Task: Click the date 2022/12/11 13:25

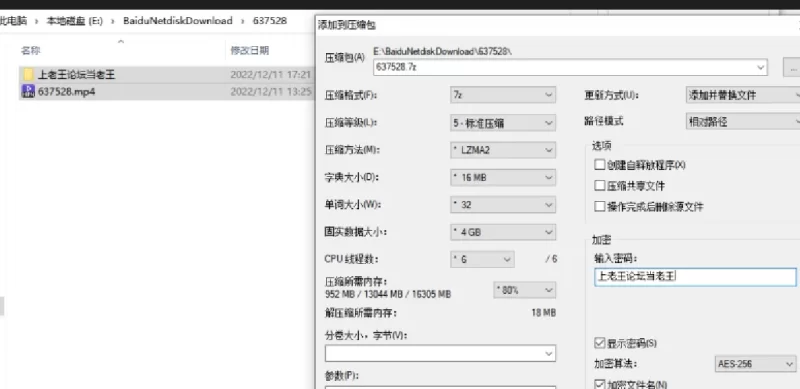Action: click(x=270, y=92)
